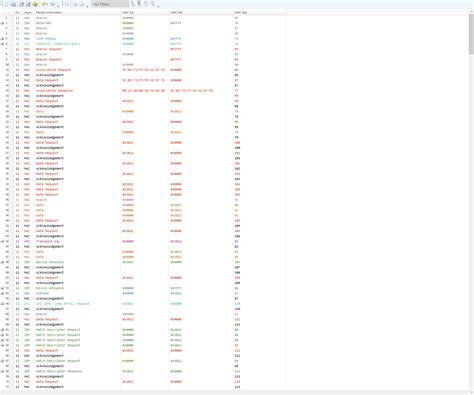Click the open capture file toolbar icon
474x395 pixels.
6,4
